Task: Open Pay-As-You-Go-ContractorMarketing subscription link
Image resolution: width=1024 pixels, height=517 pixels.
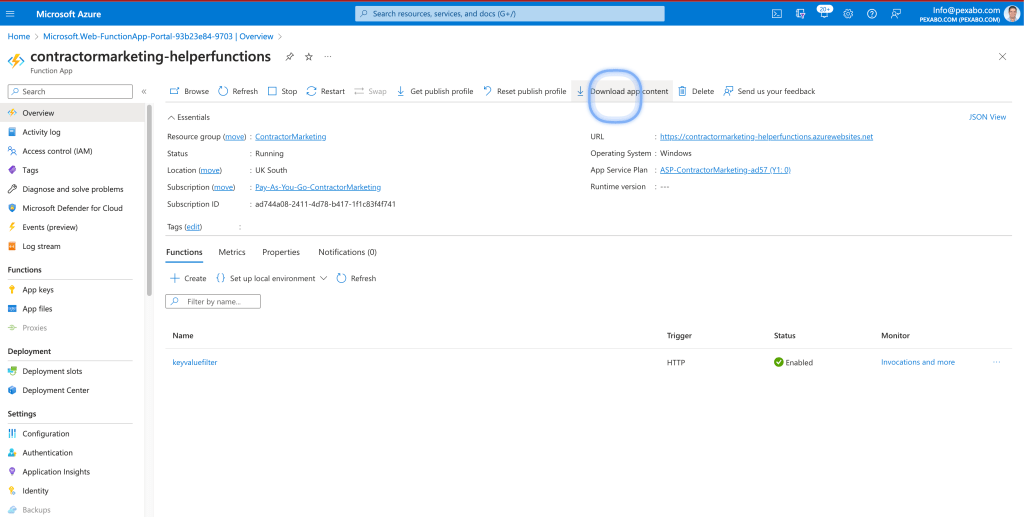Action: pos(318,187)
